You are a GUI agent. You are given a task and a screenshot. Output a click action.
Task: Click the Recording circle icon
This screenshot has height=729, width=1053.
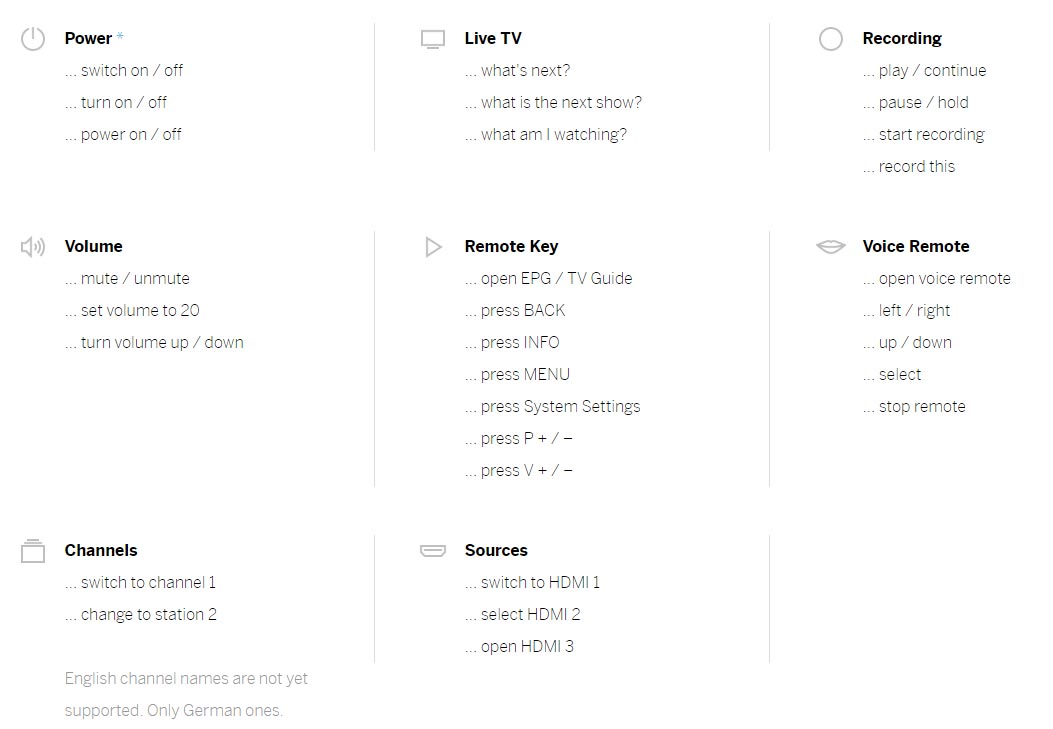[831, 39]
